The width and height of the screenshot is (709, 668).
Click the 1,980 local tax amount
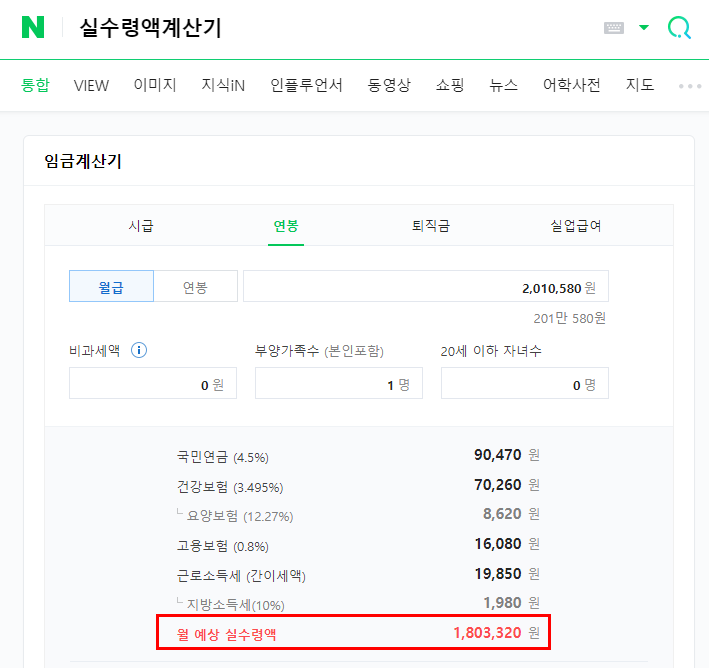point(502,602)
